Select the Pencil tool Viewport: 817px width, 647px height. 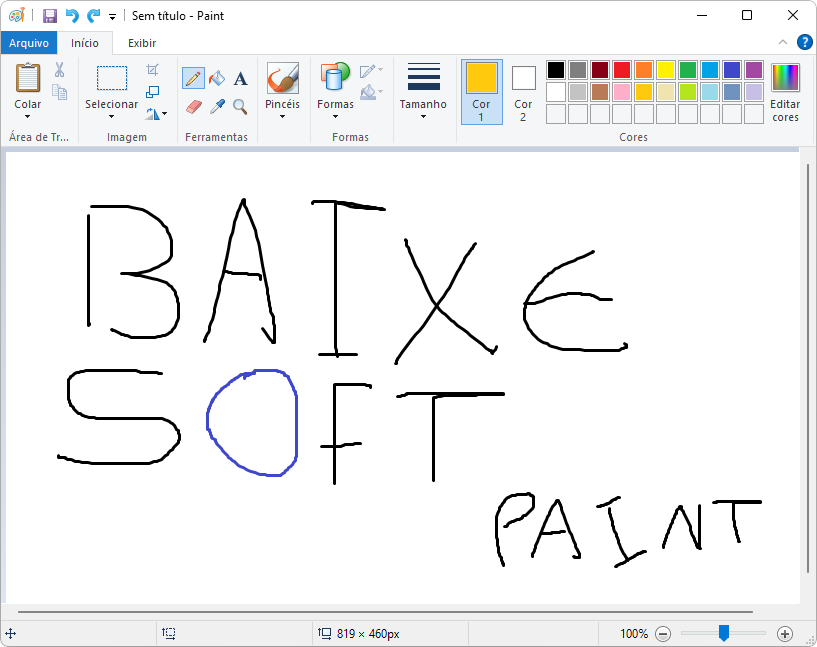click(193, 78)
